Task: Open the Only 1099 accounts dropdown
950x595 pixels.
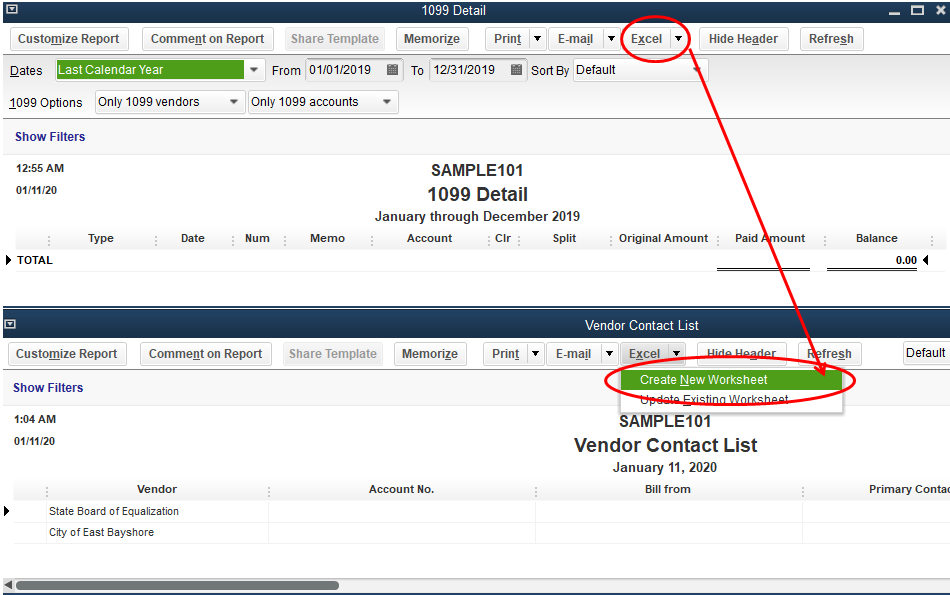Action: (387, 102)
